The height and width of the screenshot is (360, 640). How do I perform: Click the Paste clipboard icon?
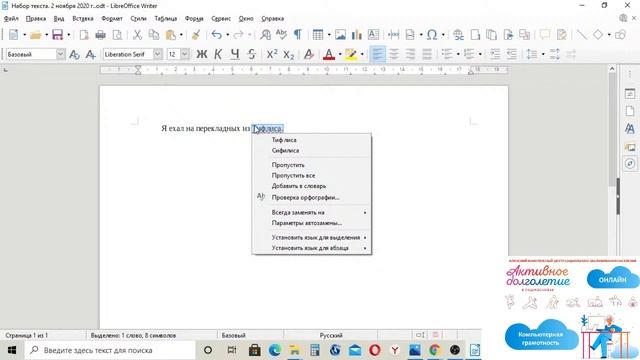coord(171,35)
